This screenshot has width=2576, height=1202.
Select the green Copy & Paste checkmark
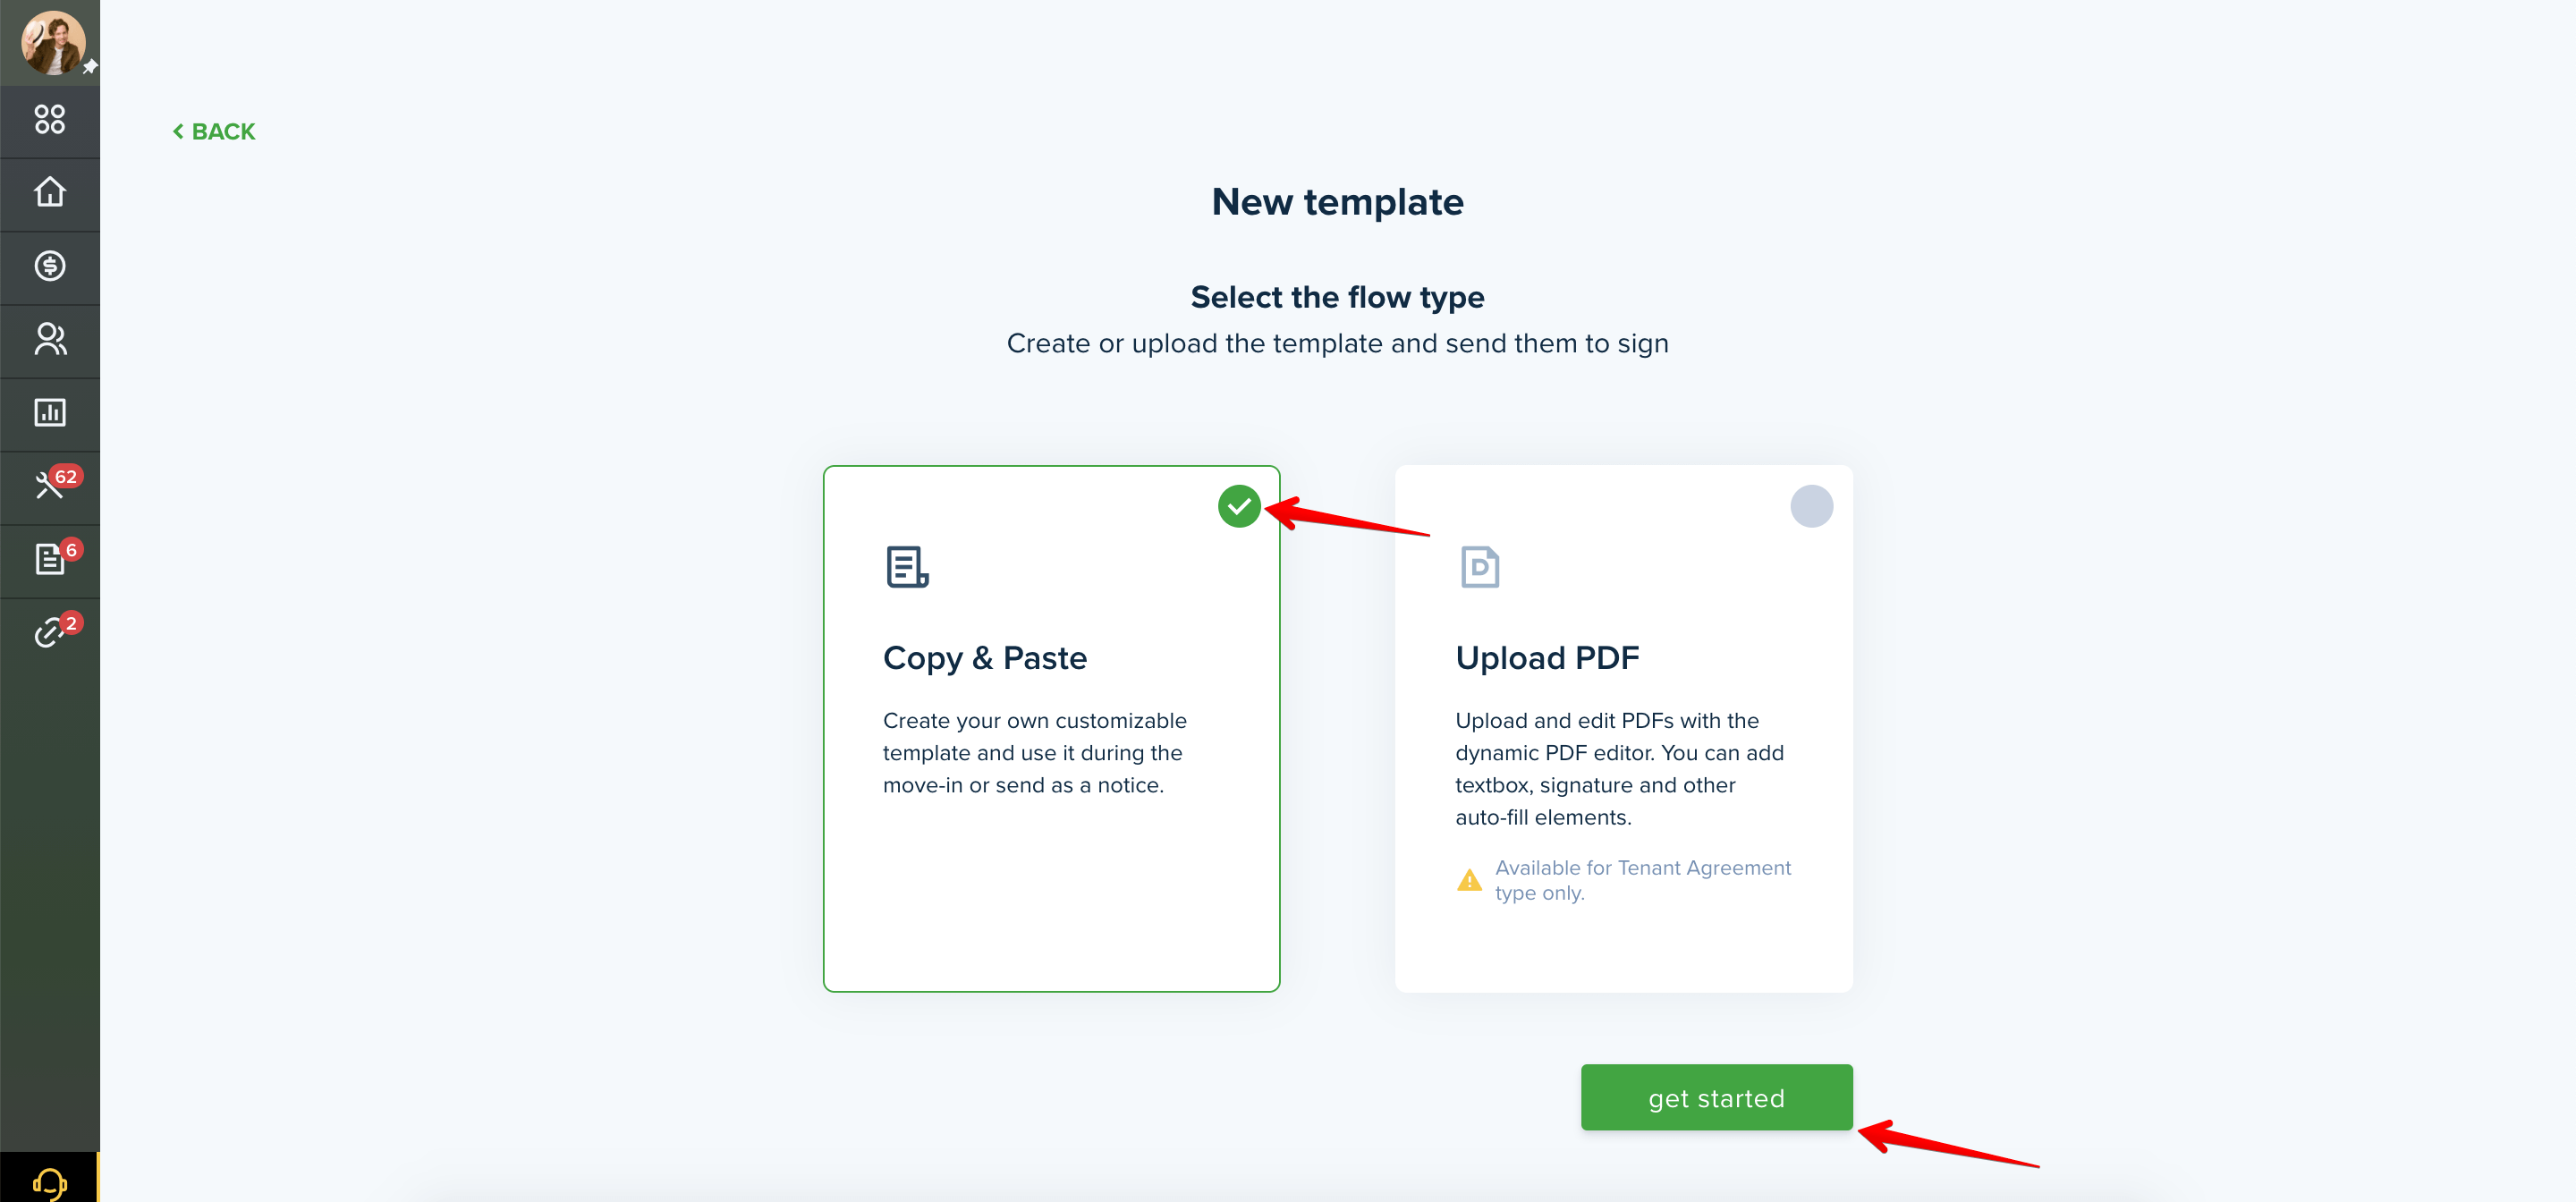(1239, 506)
